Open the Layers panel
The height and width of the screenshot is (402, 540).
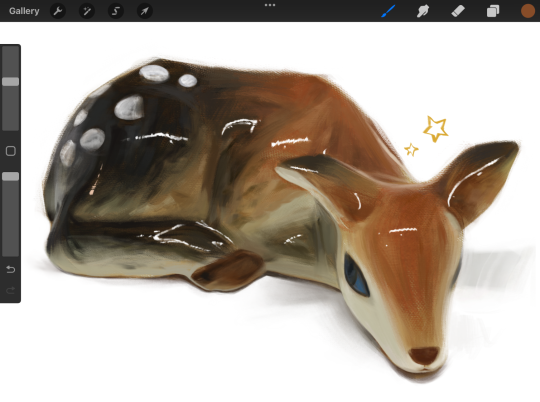coord(493,11)
